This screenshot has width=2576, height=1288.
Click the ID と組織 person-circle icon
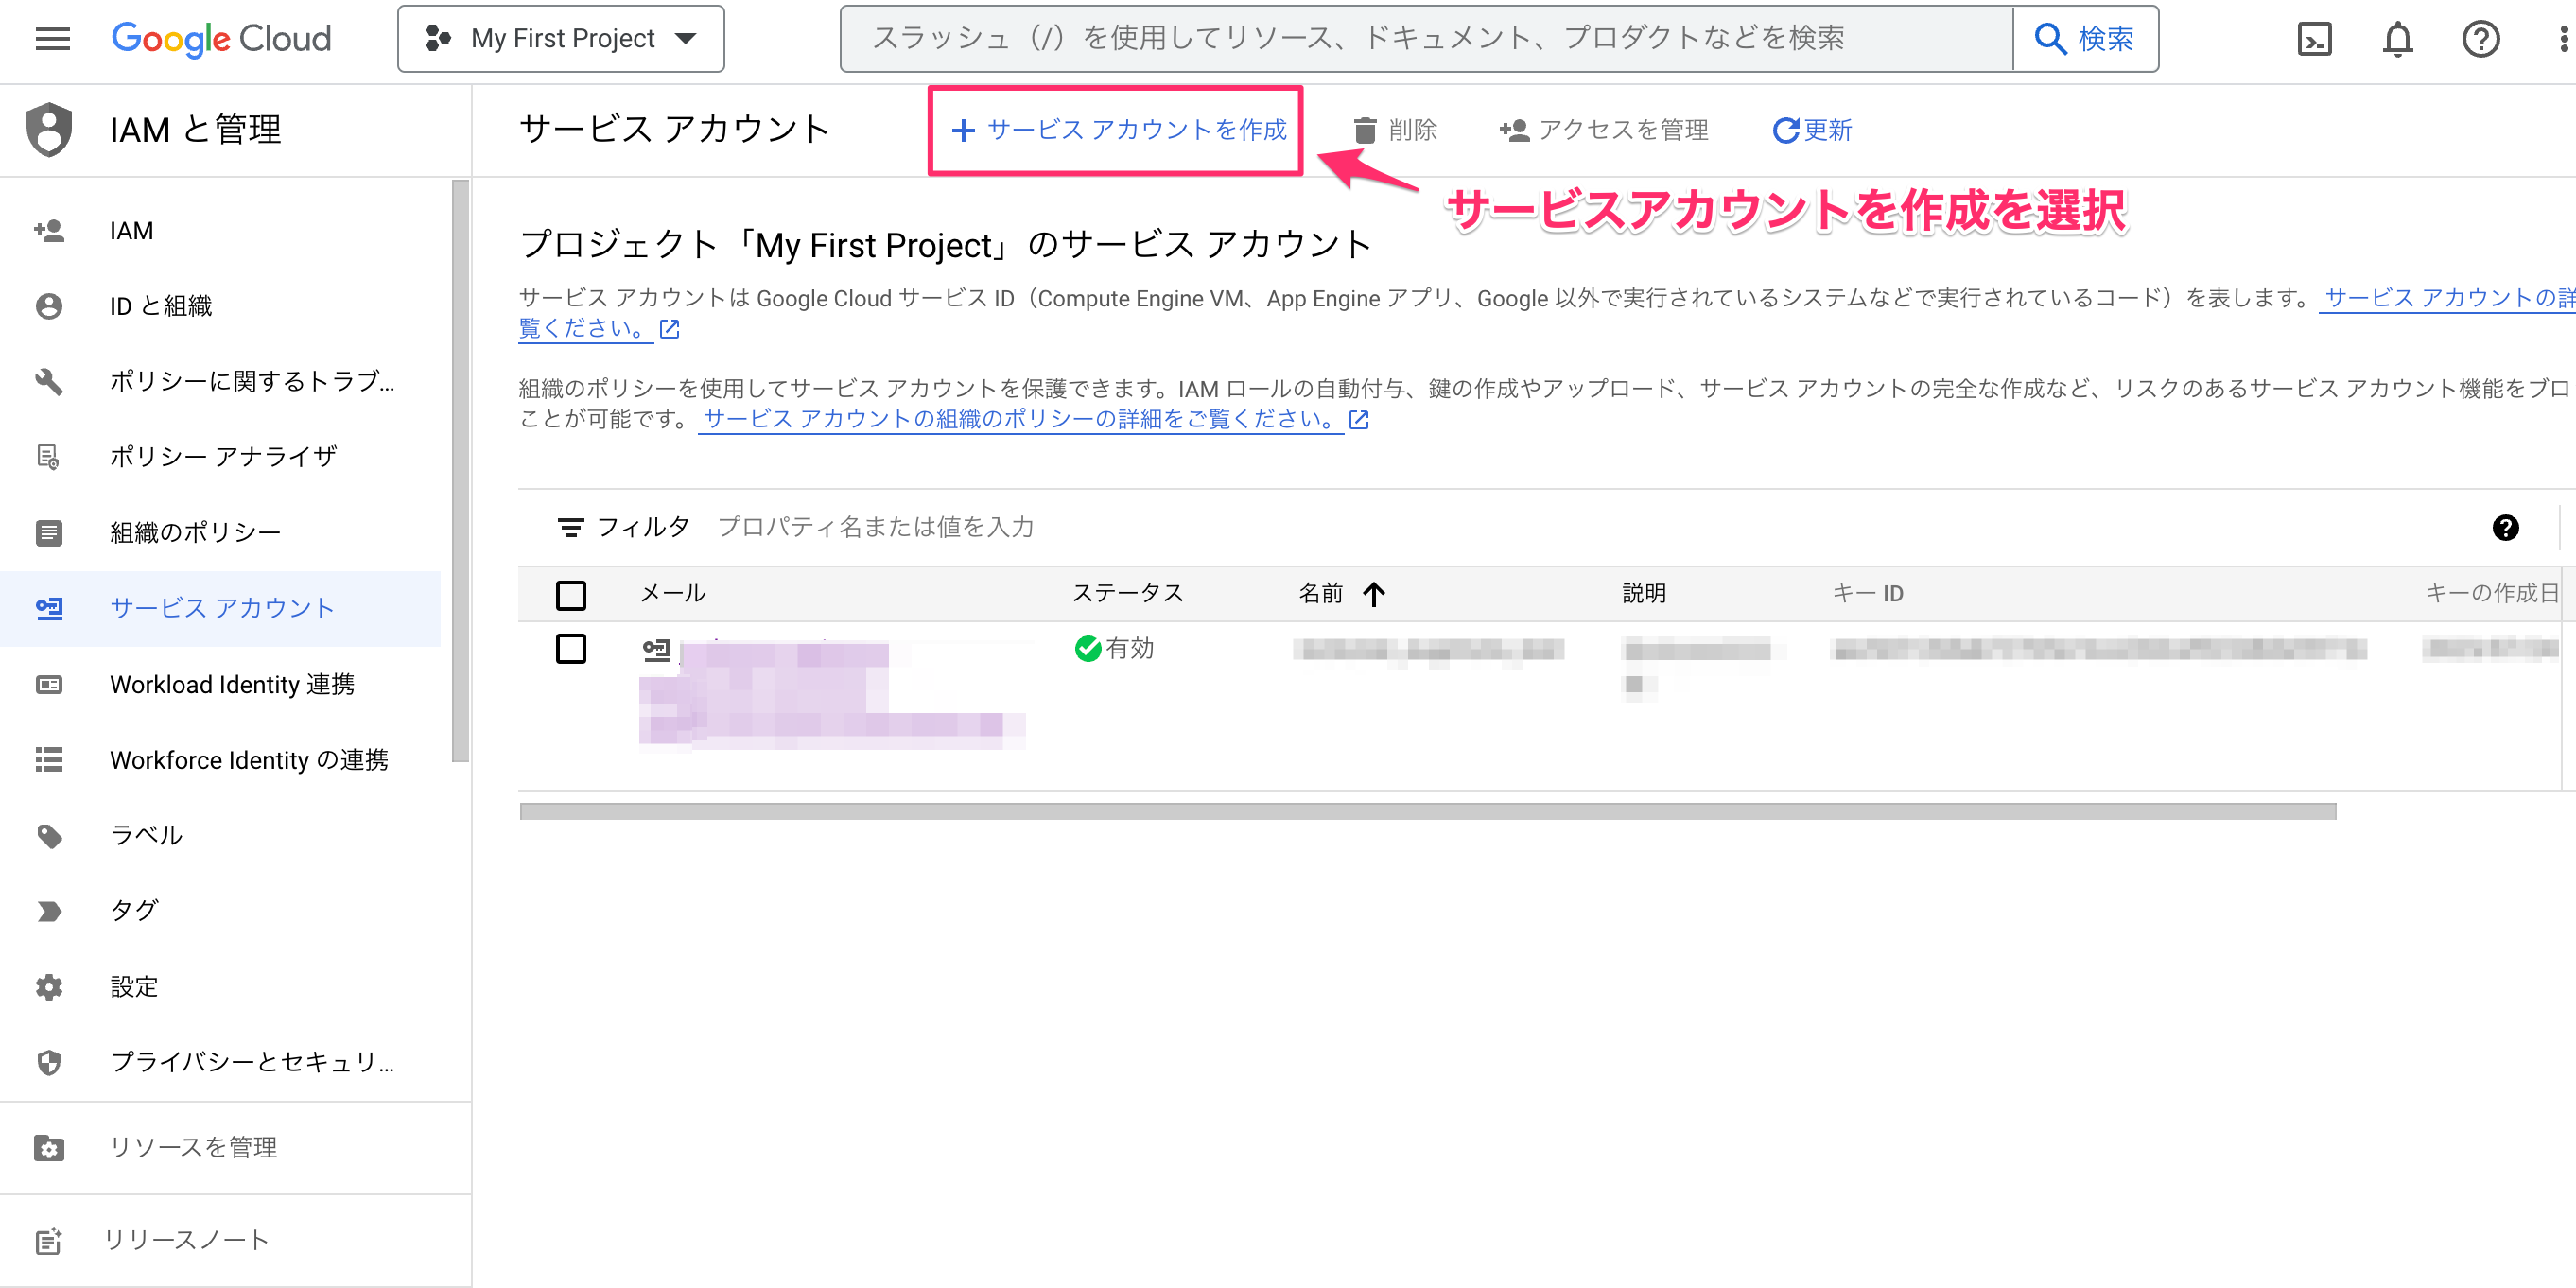click(49, 306)
